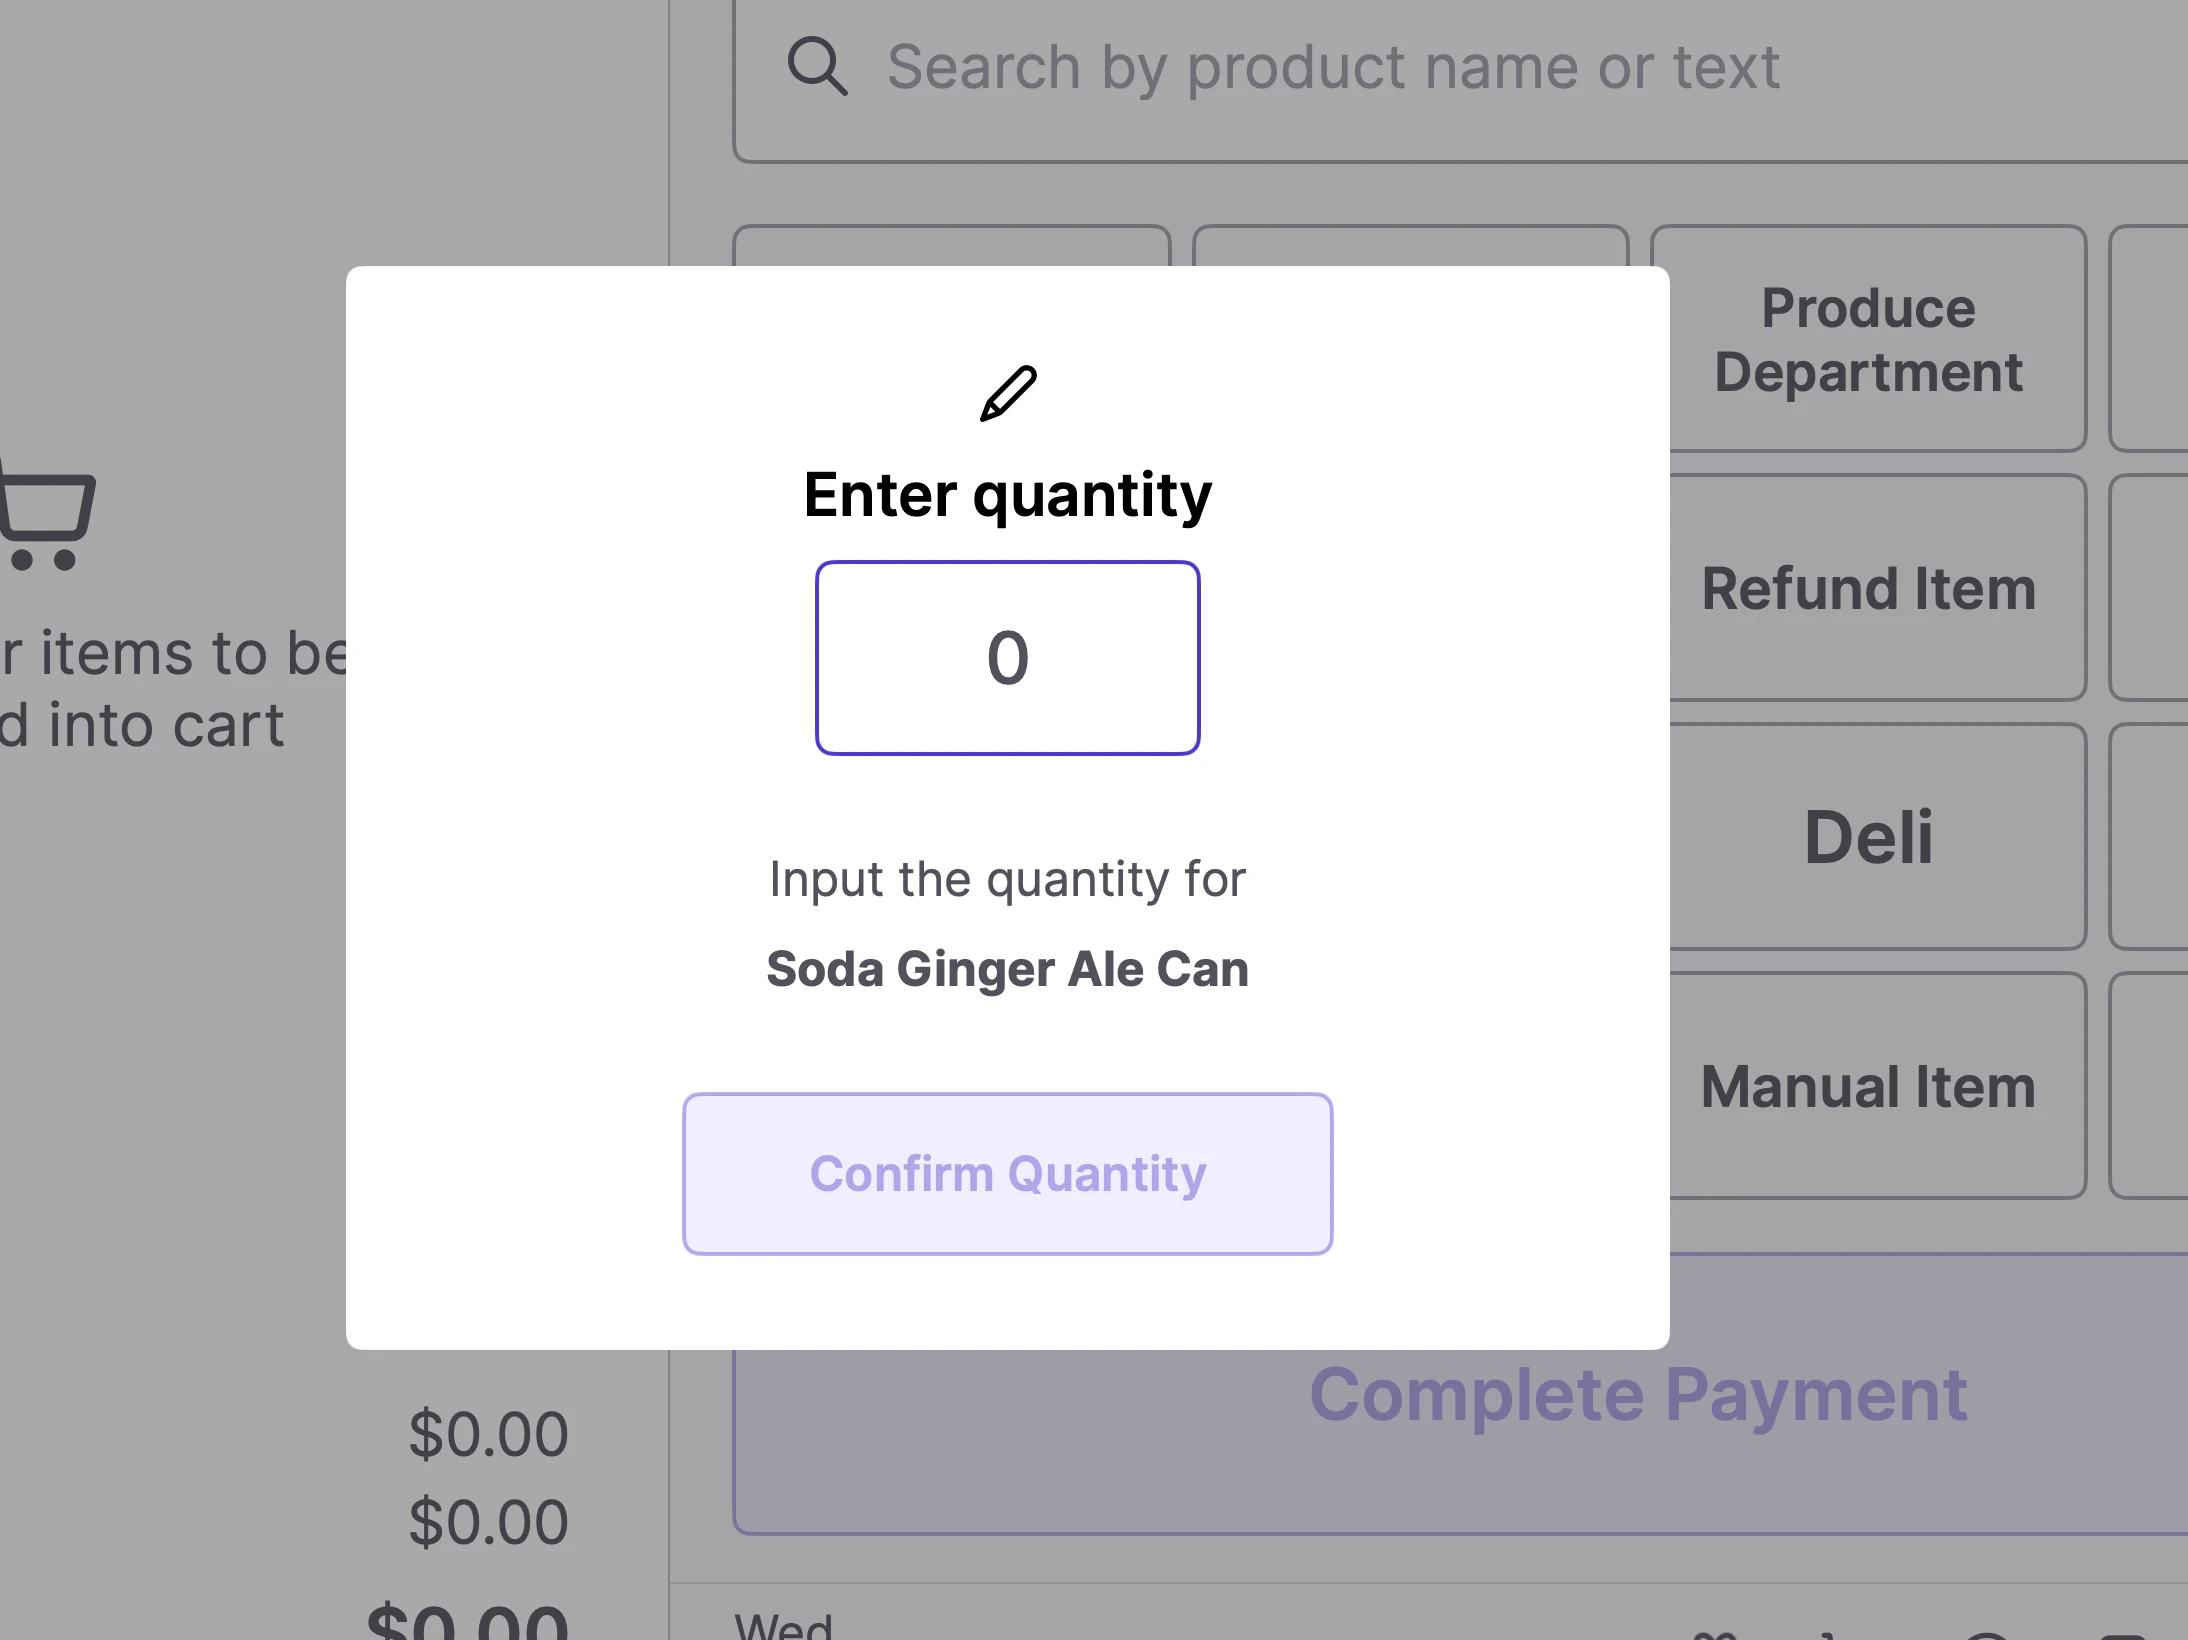Click the "Input the quantity for" text

coord(1007,880)
